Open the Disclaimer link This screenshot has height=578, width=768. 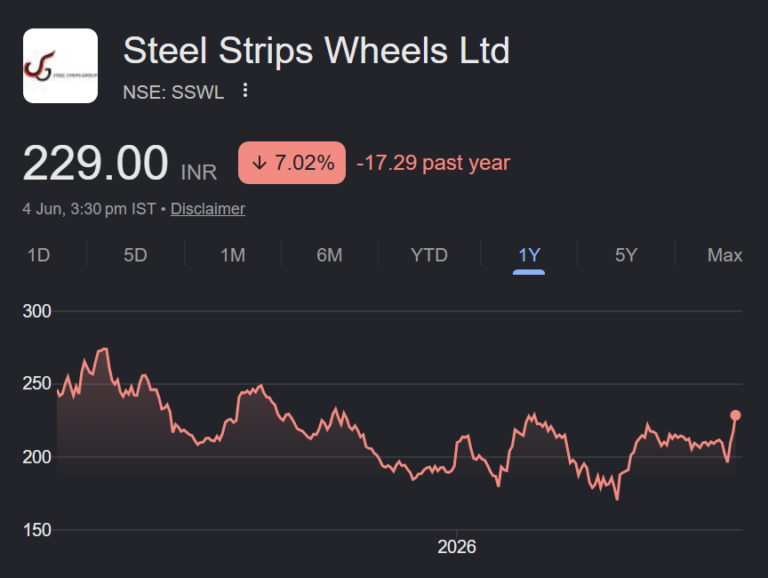pos(208,209)
